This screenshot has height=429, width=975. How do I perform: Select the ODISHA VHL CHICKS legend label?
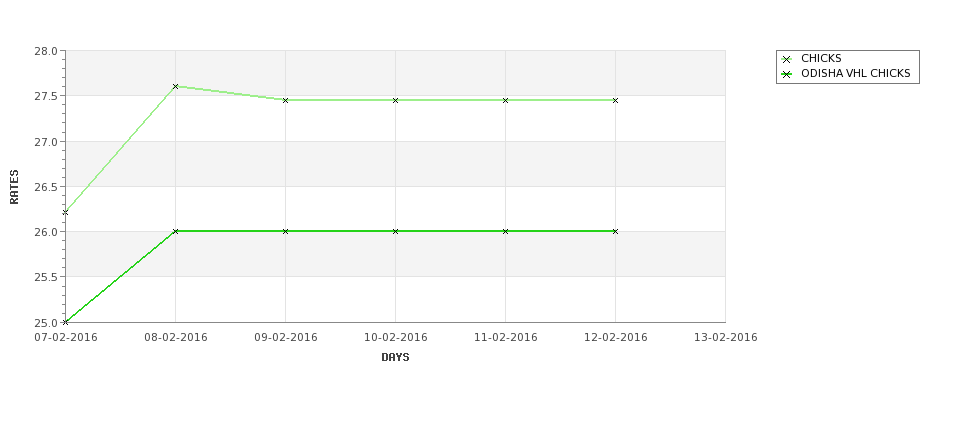pos(856,73)
